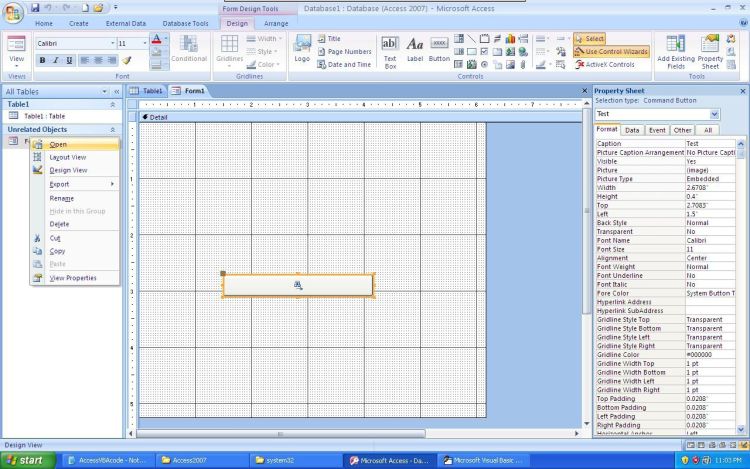Select the Insert Hyperlink globe icon
Image resolution: width=750 pixels, height=469 pixels.
[x=523, y=52]
